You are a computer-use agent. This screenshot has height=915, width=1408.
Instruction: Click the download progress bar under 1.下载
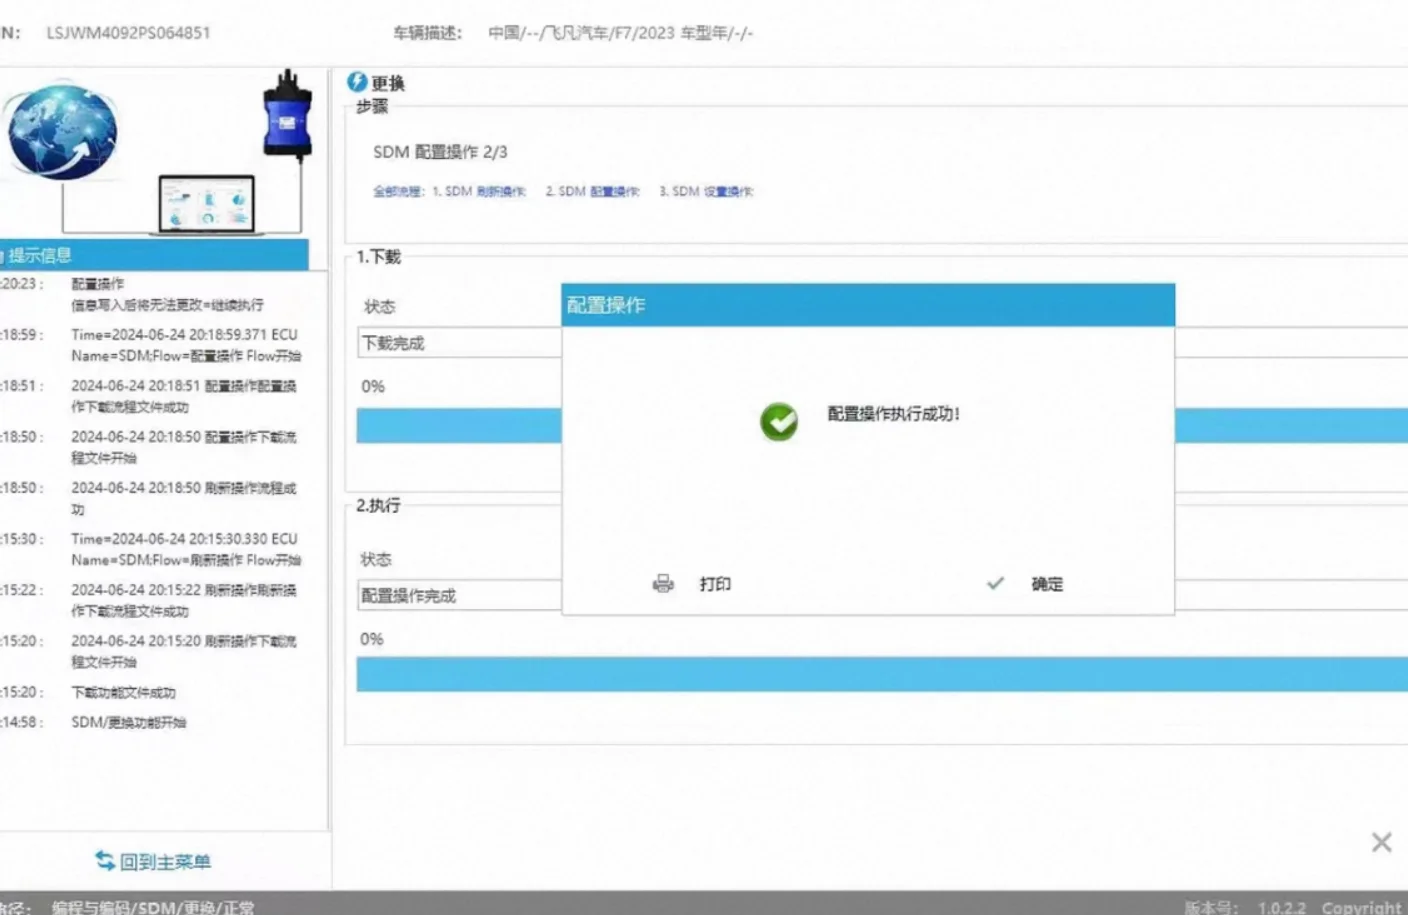point(882,425)
